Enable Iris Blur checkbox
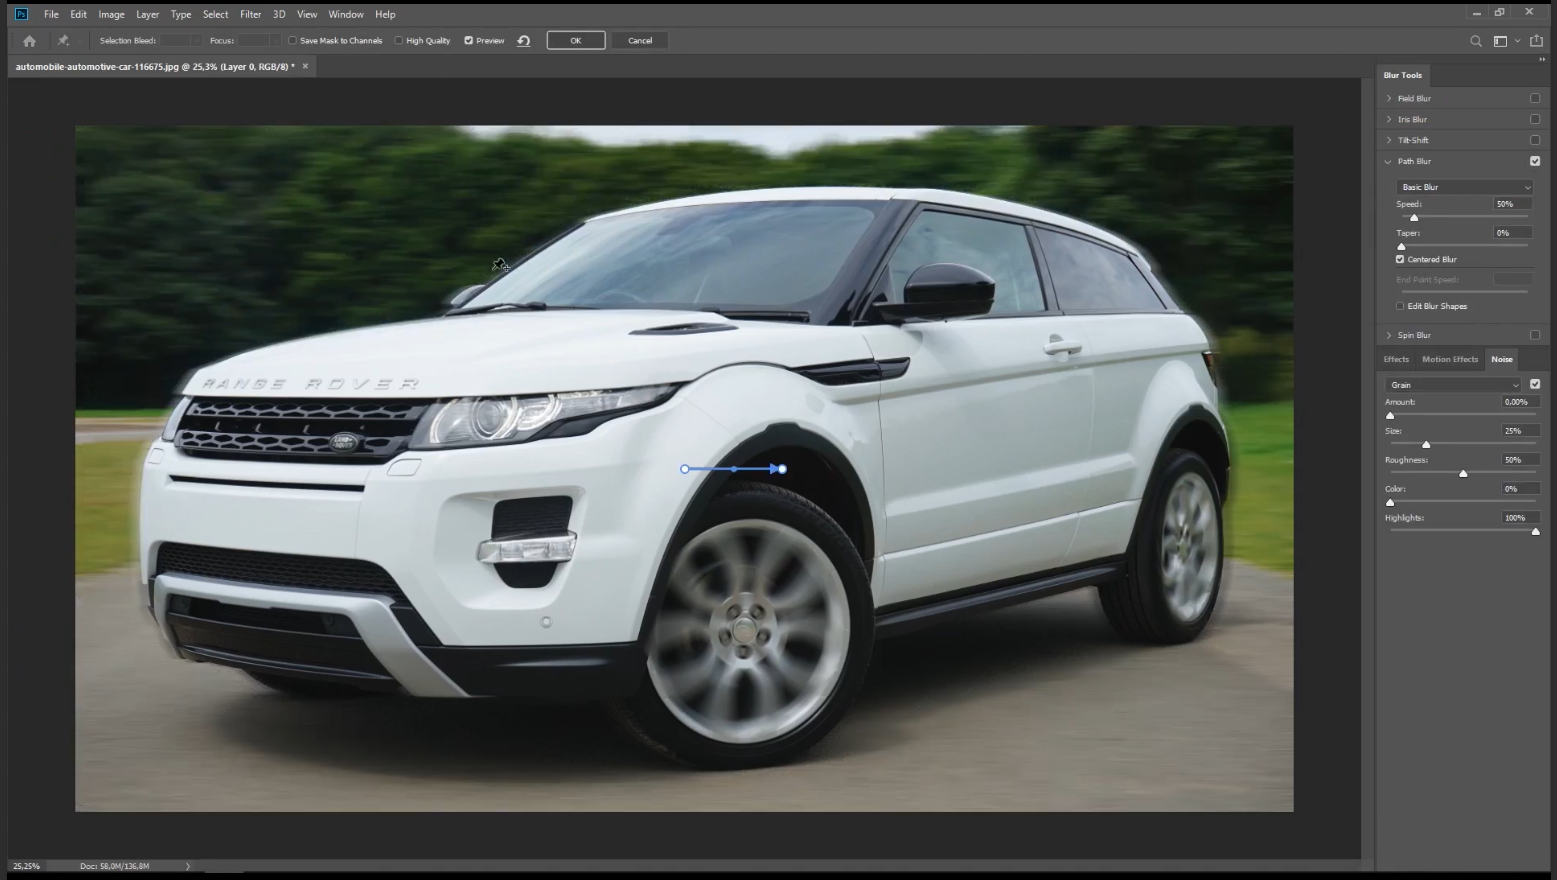 [x=1535, y=119]
